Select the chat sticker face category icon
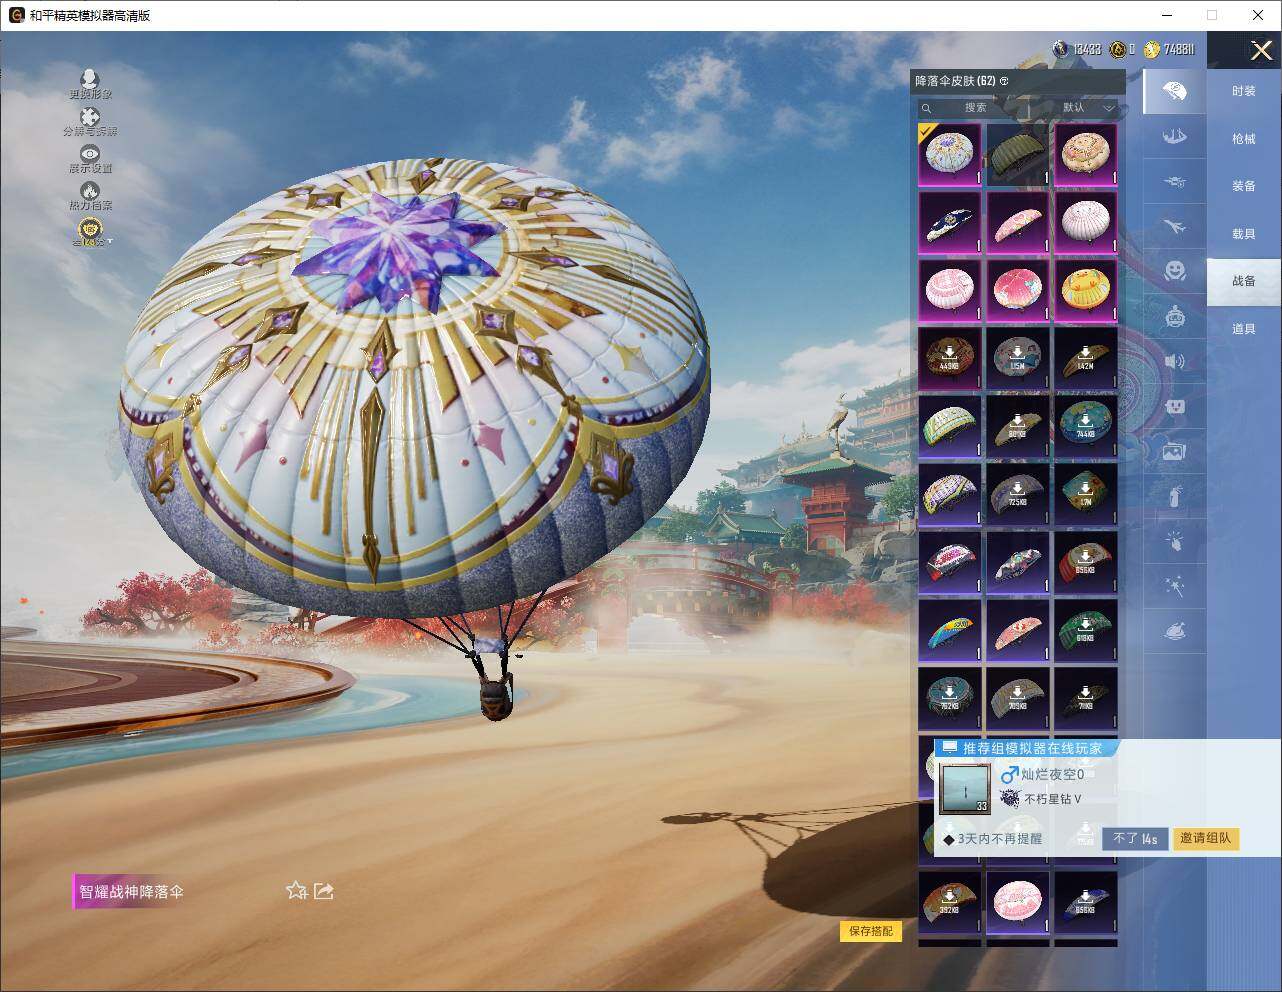1282x992 pixels. [1174, 406]
